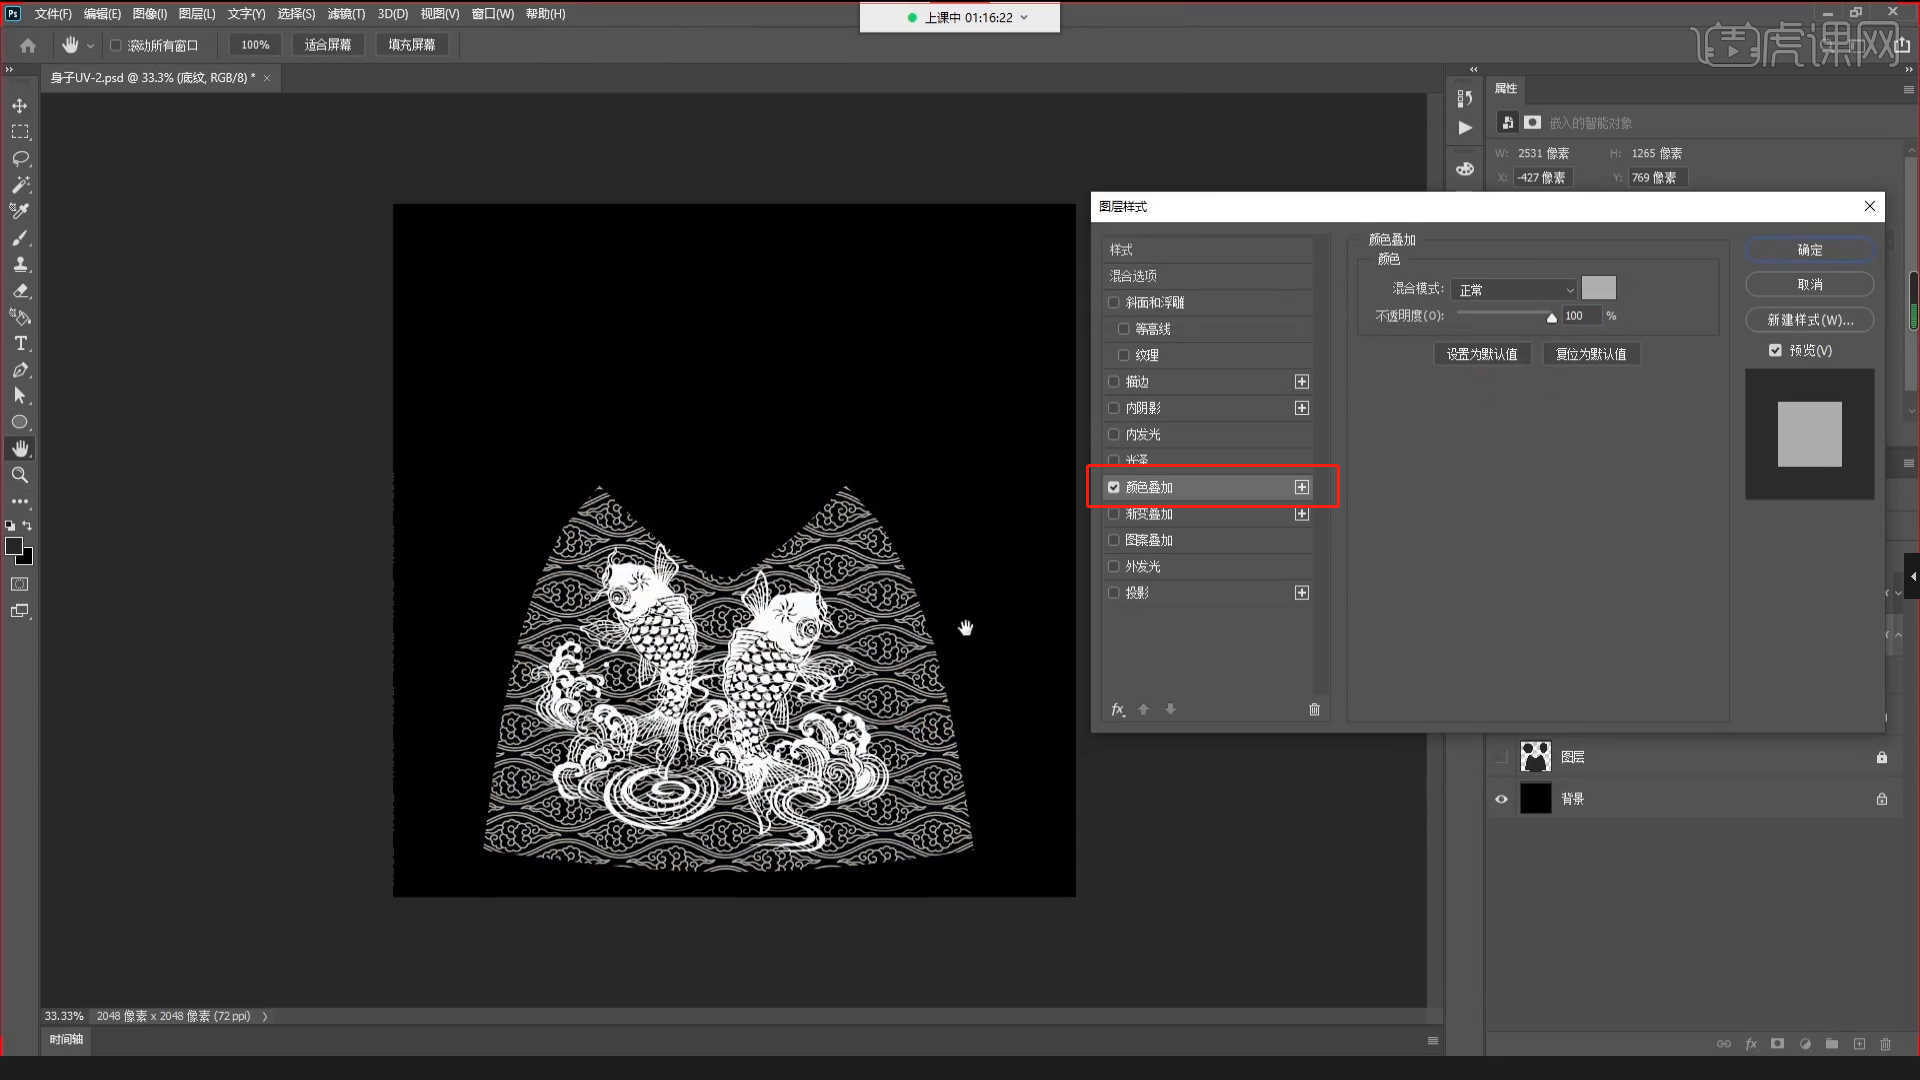
Task: Select the Eyedropper tool
Action: [x=20, y=211]
